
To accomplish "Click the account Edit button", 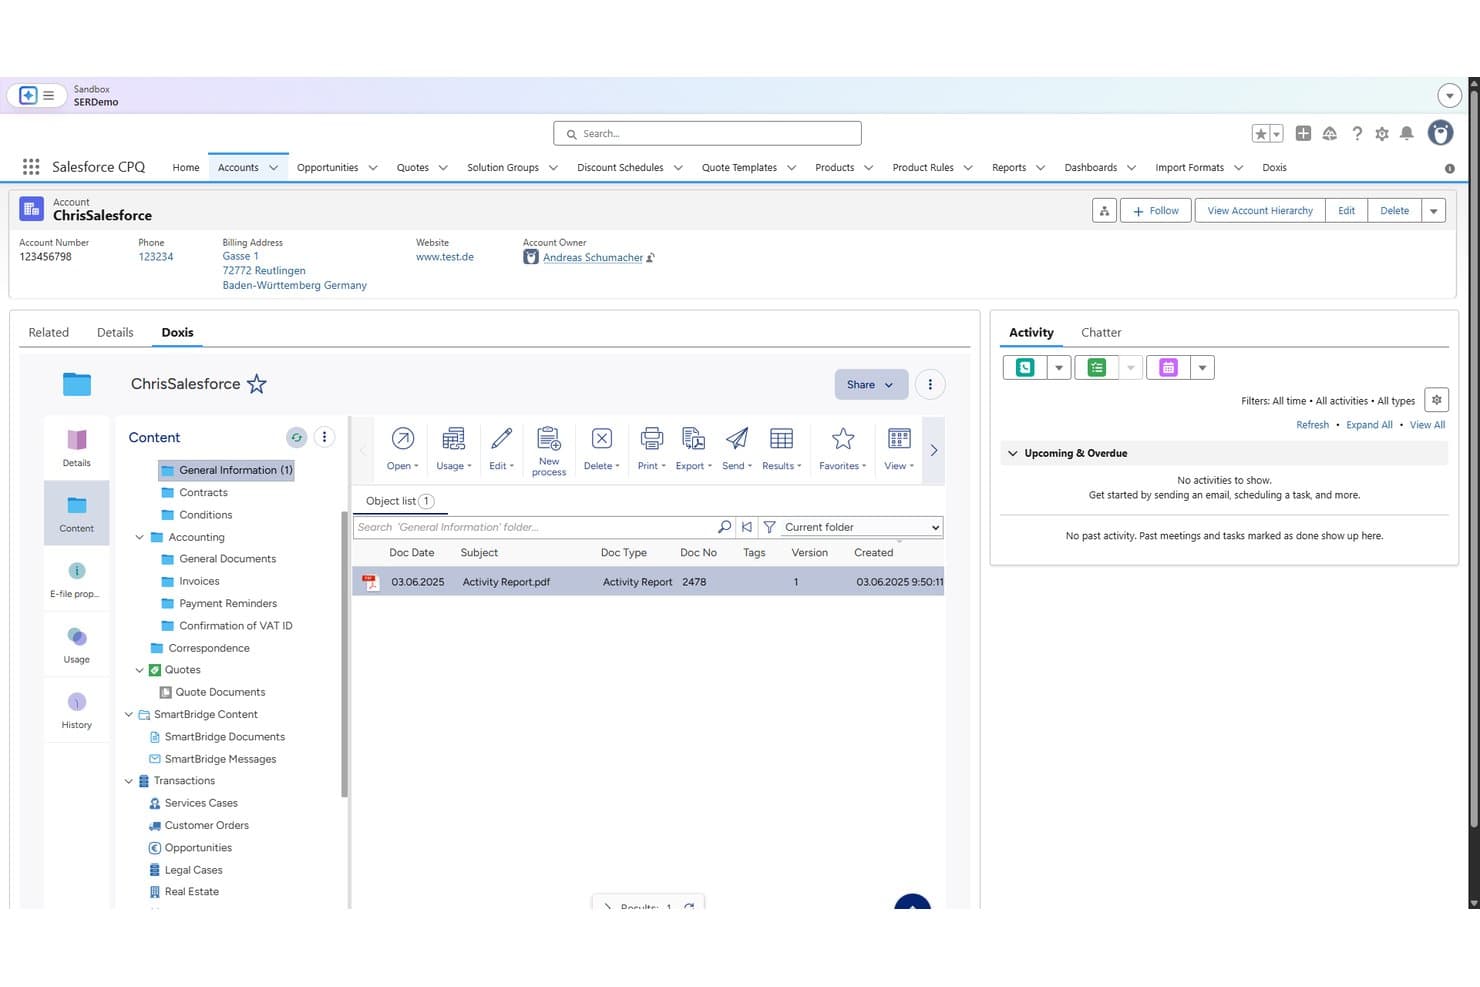I will coord(1346,211).
